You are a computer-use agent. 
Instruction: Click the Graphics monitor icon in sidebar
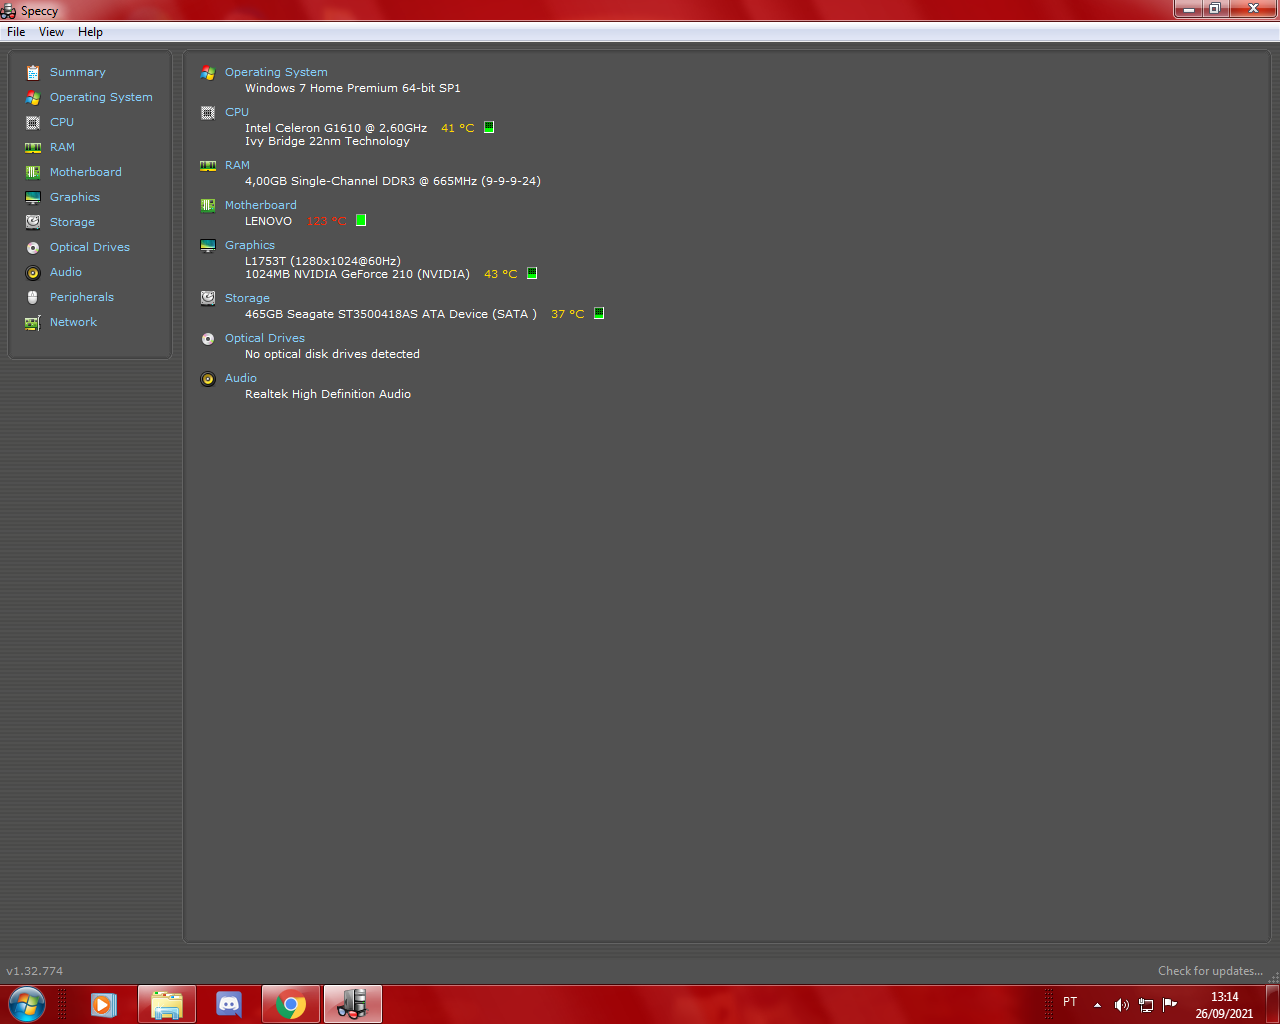pos(33,197)
